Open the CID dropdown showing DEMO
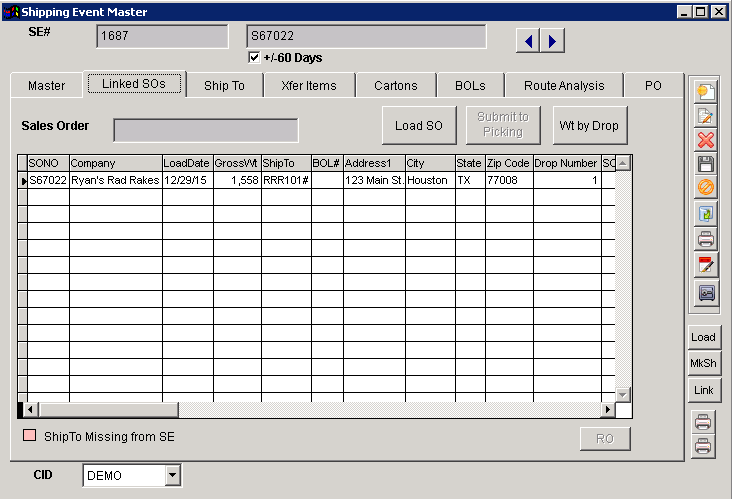Image resolution: width=732 pixels, height=499 pixels. click(x=172, y=475)
